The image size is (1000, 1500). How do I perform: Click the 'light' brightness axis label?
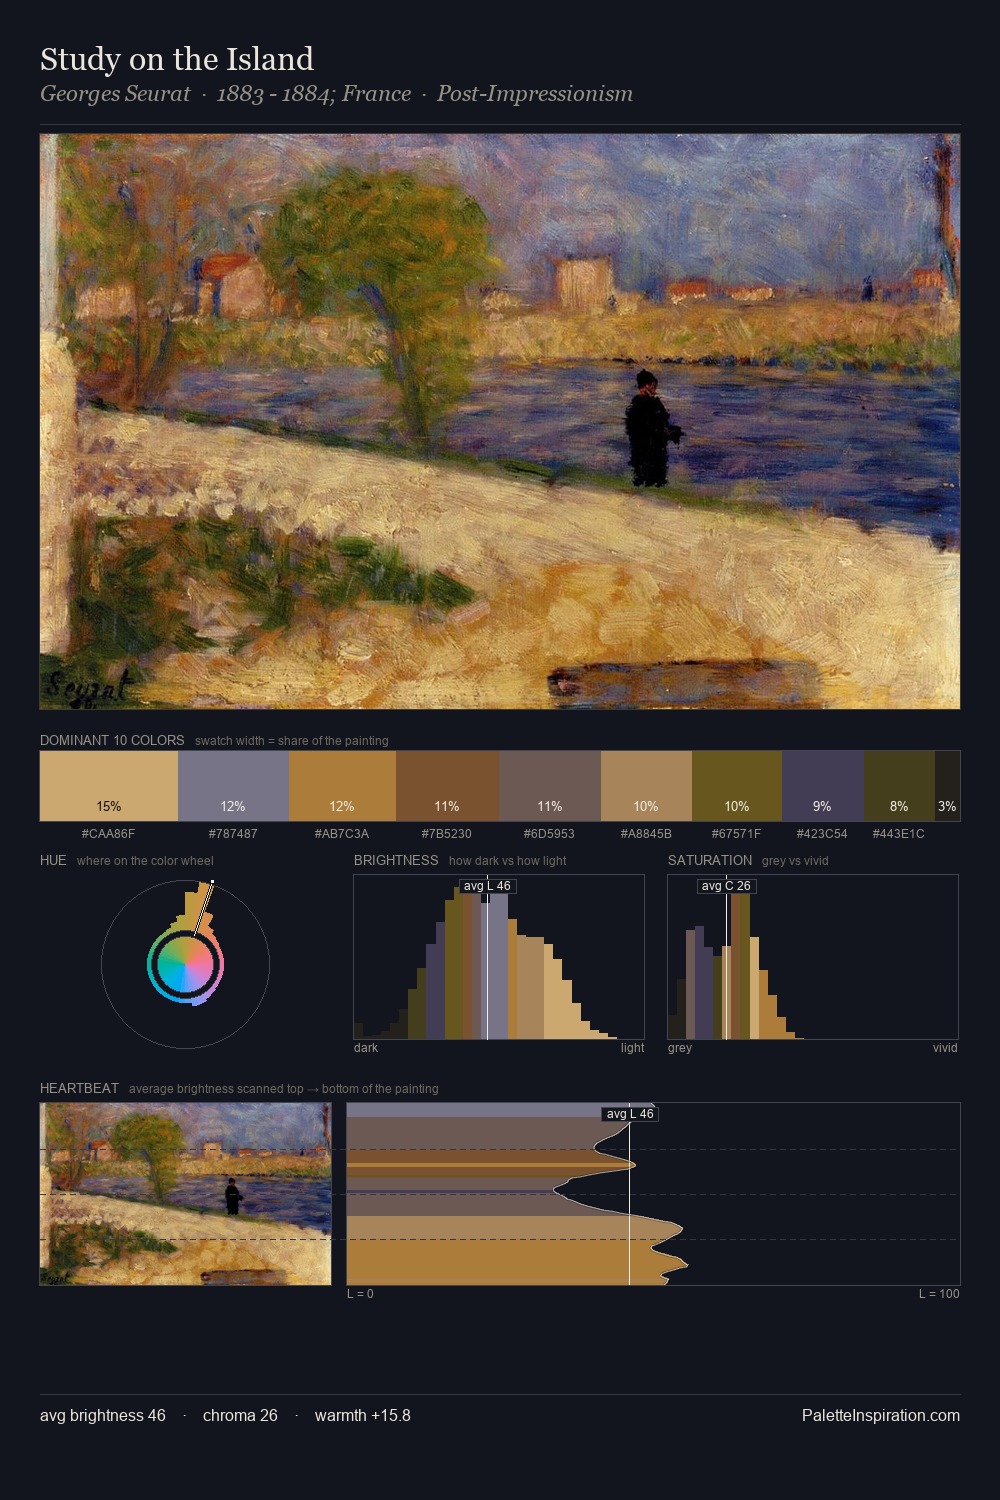(633, 1048)
